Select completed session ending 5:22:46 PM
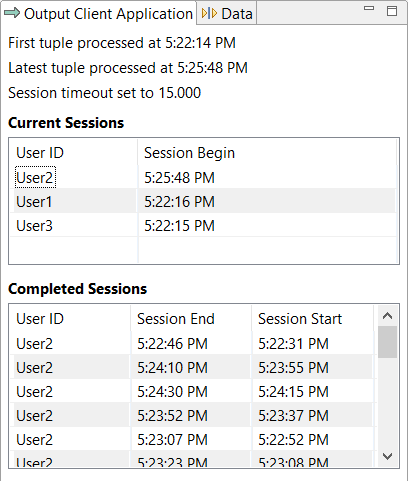The width and height of the screenshot is (408, 481). tap(193, 343)
